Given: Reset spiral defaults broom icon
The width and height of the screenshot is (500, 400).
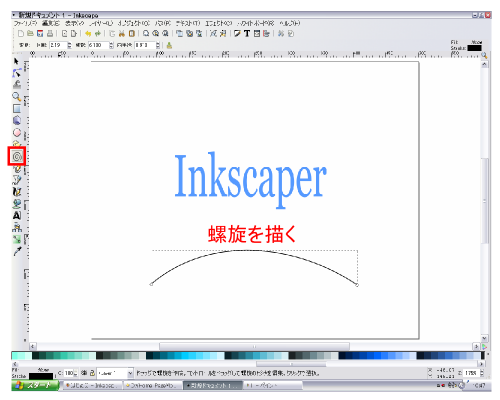Looking at the screenshot, I should 169,45.
